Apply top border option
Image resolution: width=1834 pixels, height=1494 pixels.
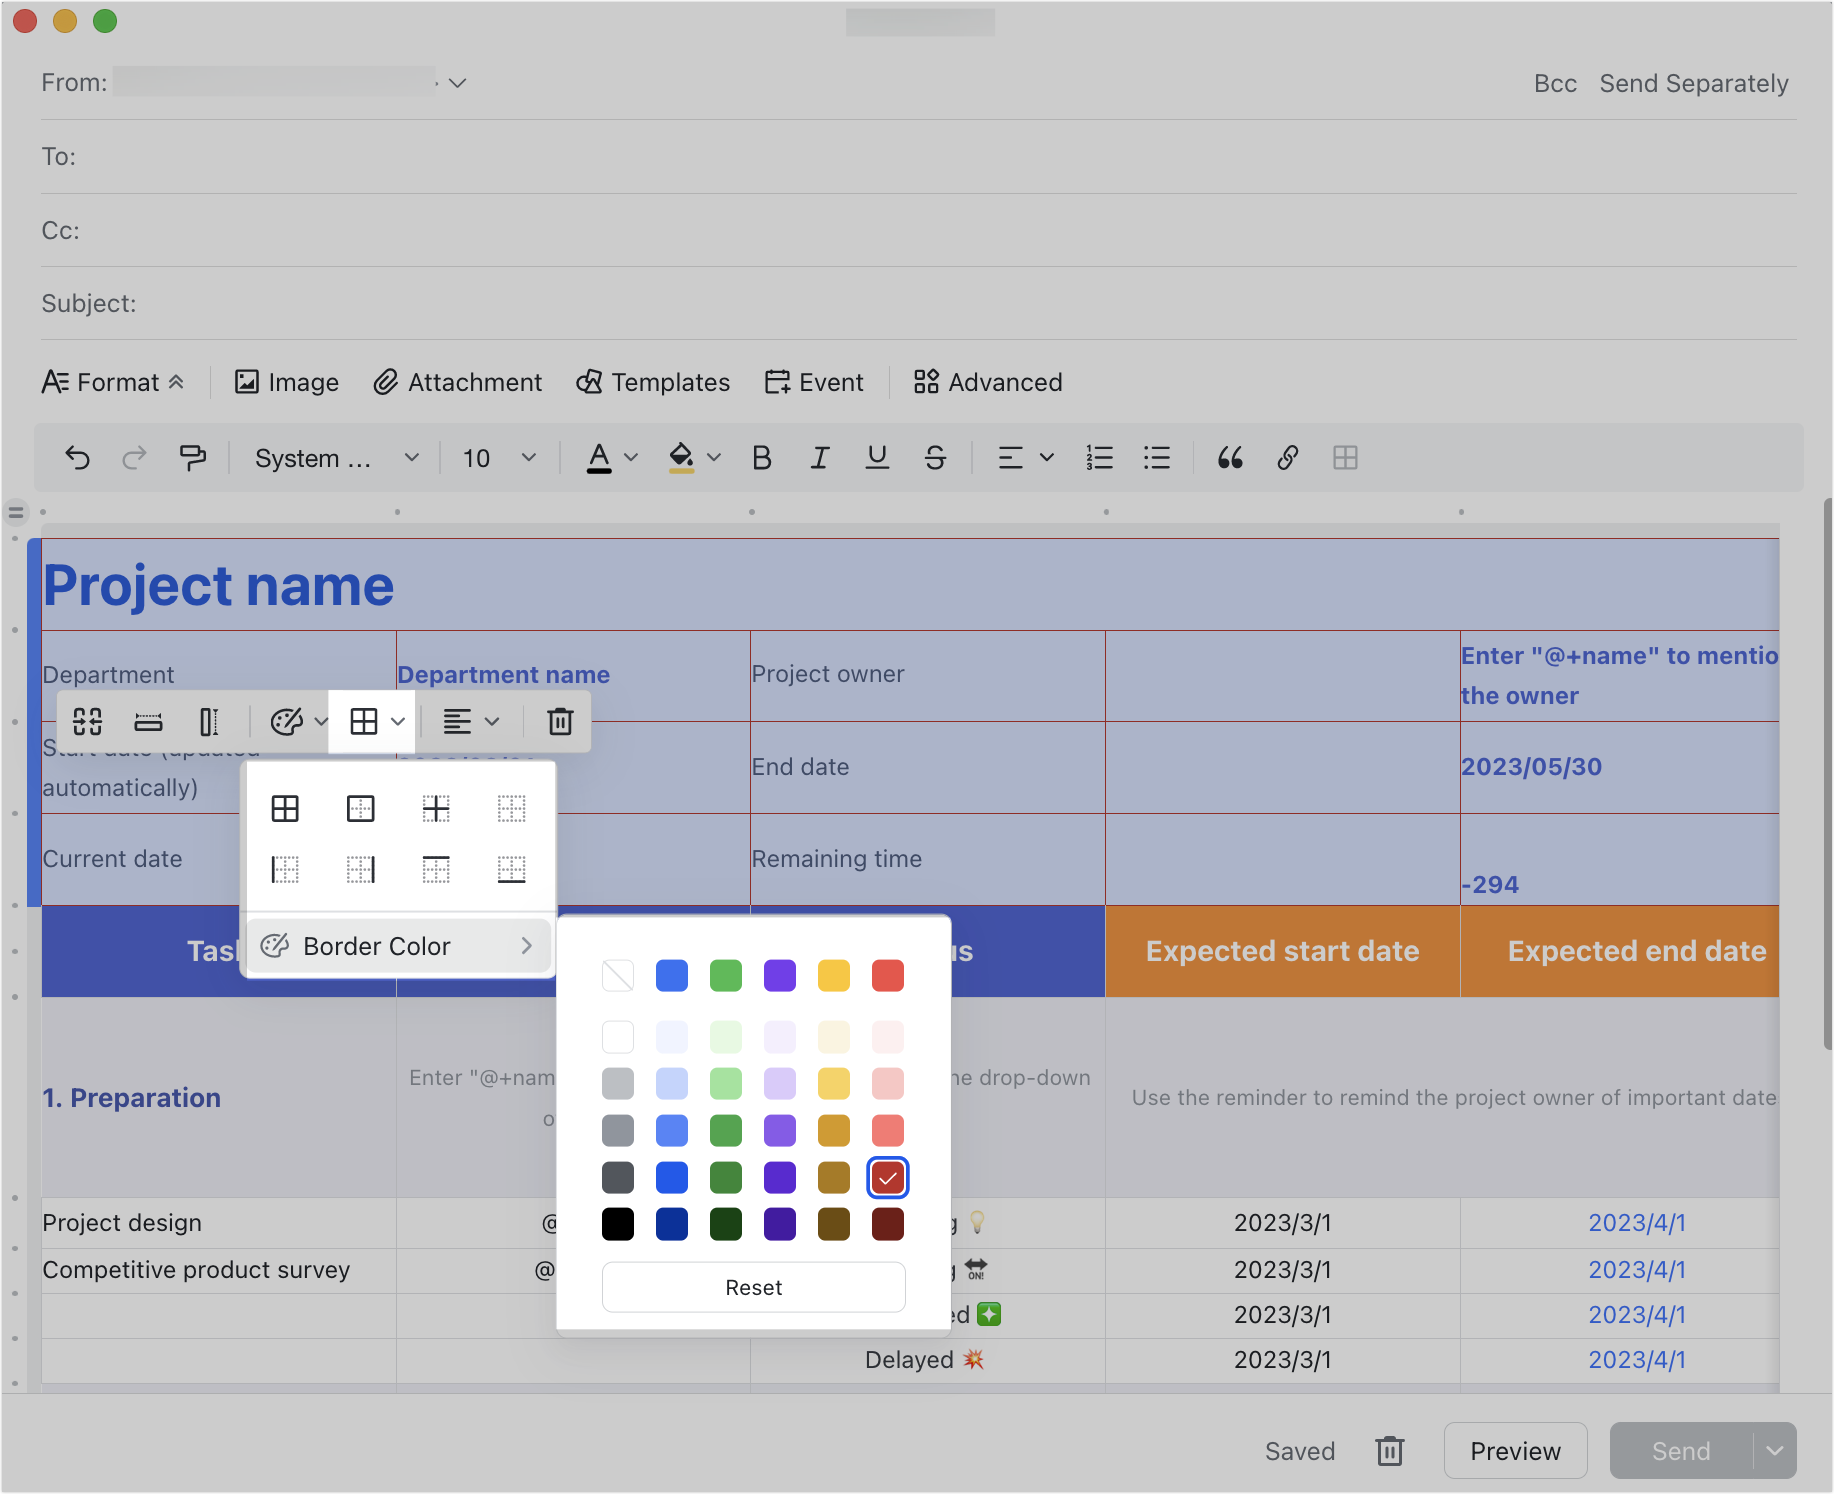click(436, 869)
